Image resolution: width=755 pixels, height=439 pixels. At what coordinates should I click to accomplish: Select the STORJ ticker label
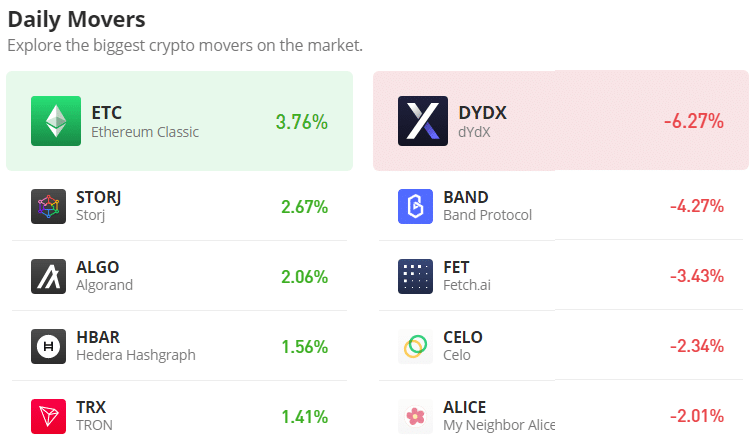click(x=99, y=197)
